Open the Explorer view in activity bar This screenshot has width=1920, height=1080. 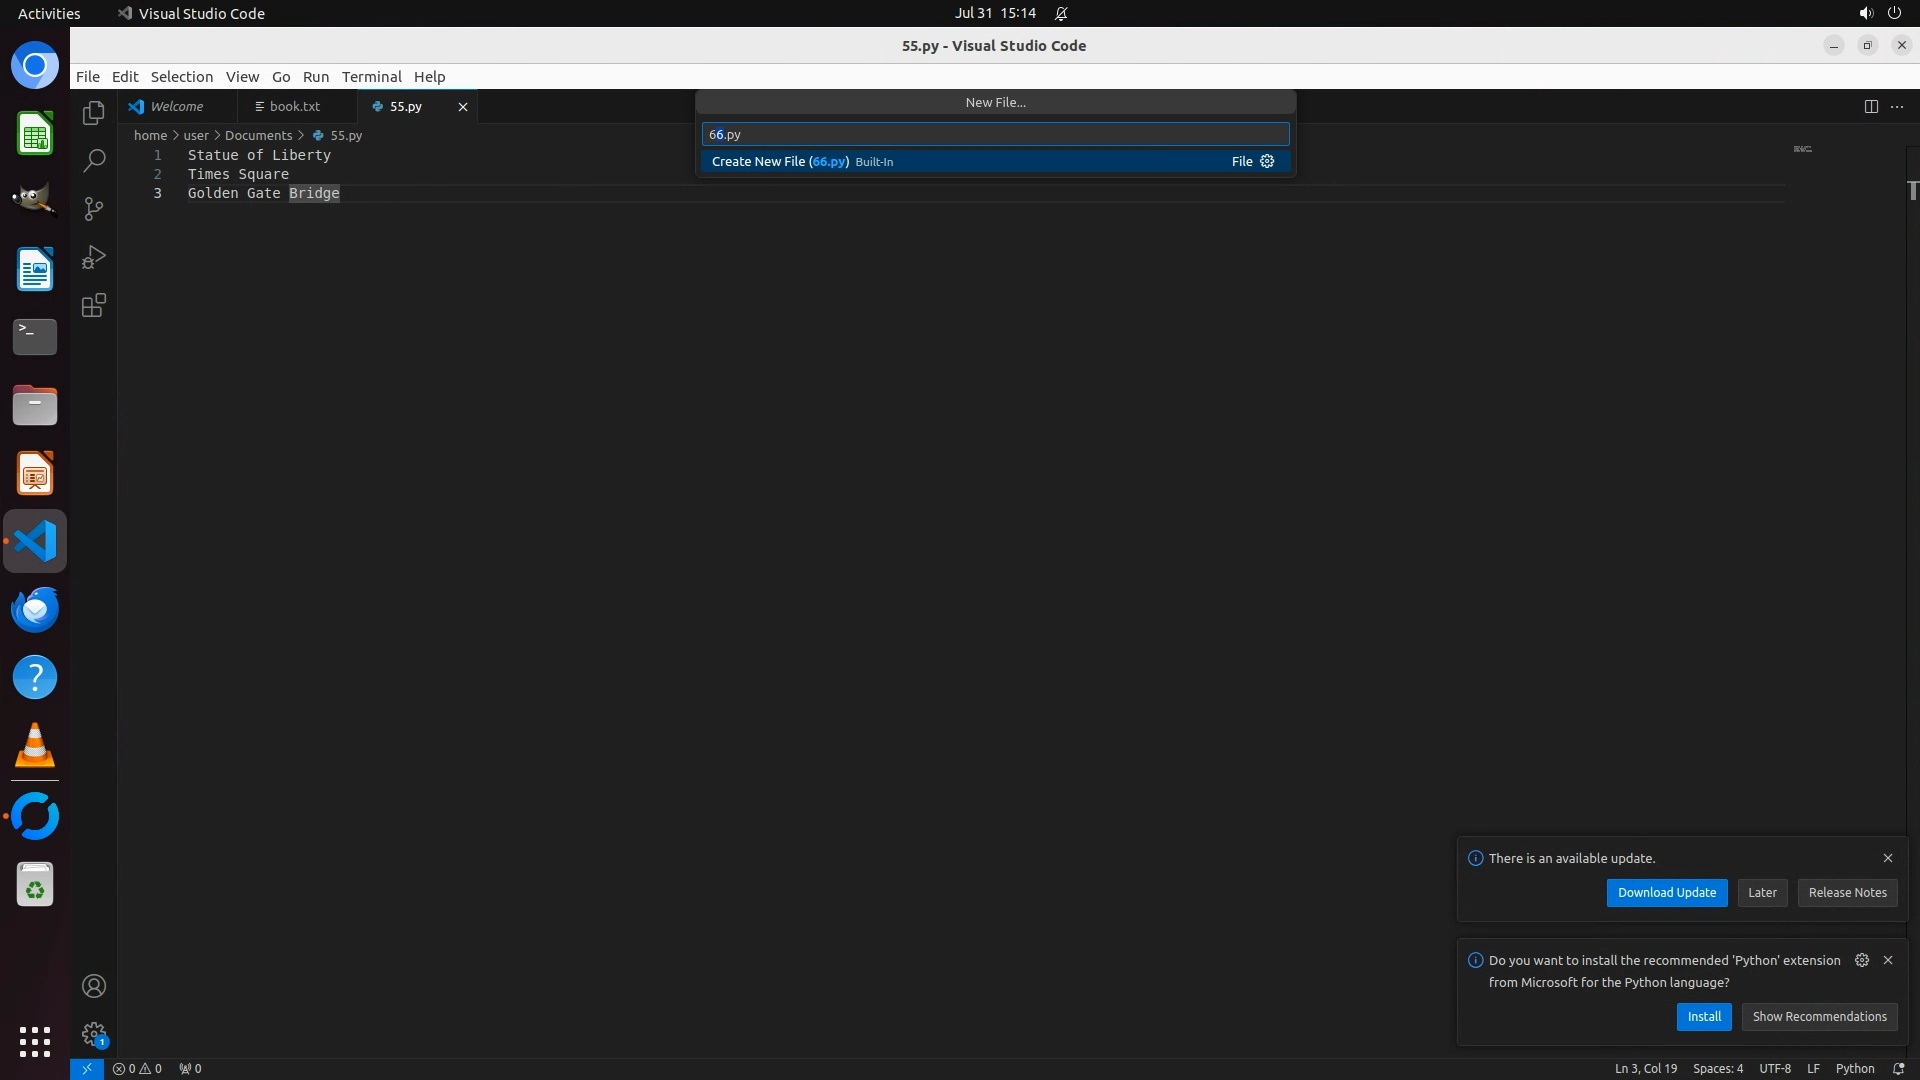click(x=94, y=113)
